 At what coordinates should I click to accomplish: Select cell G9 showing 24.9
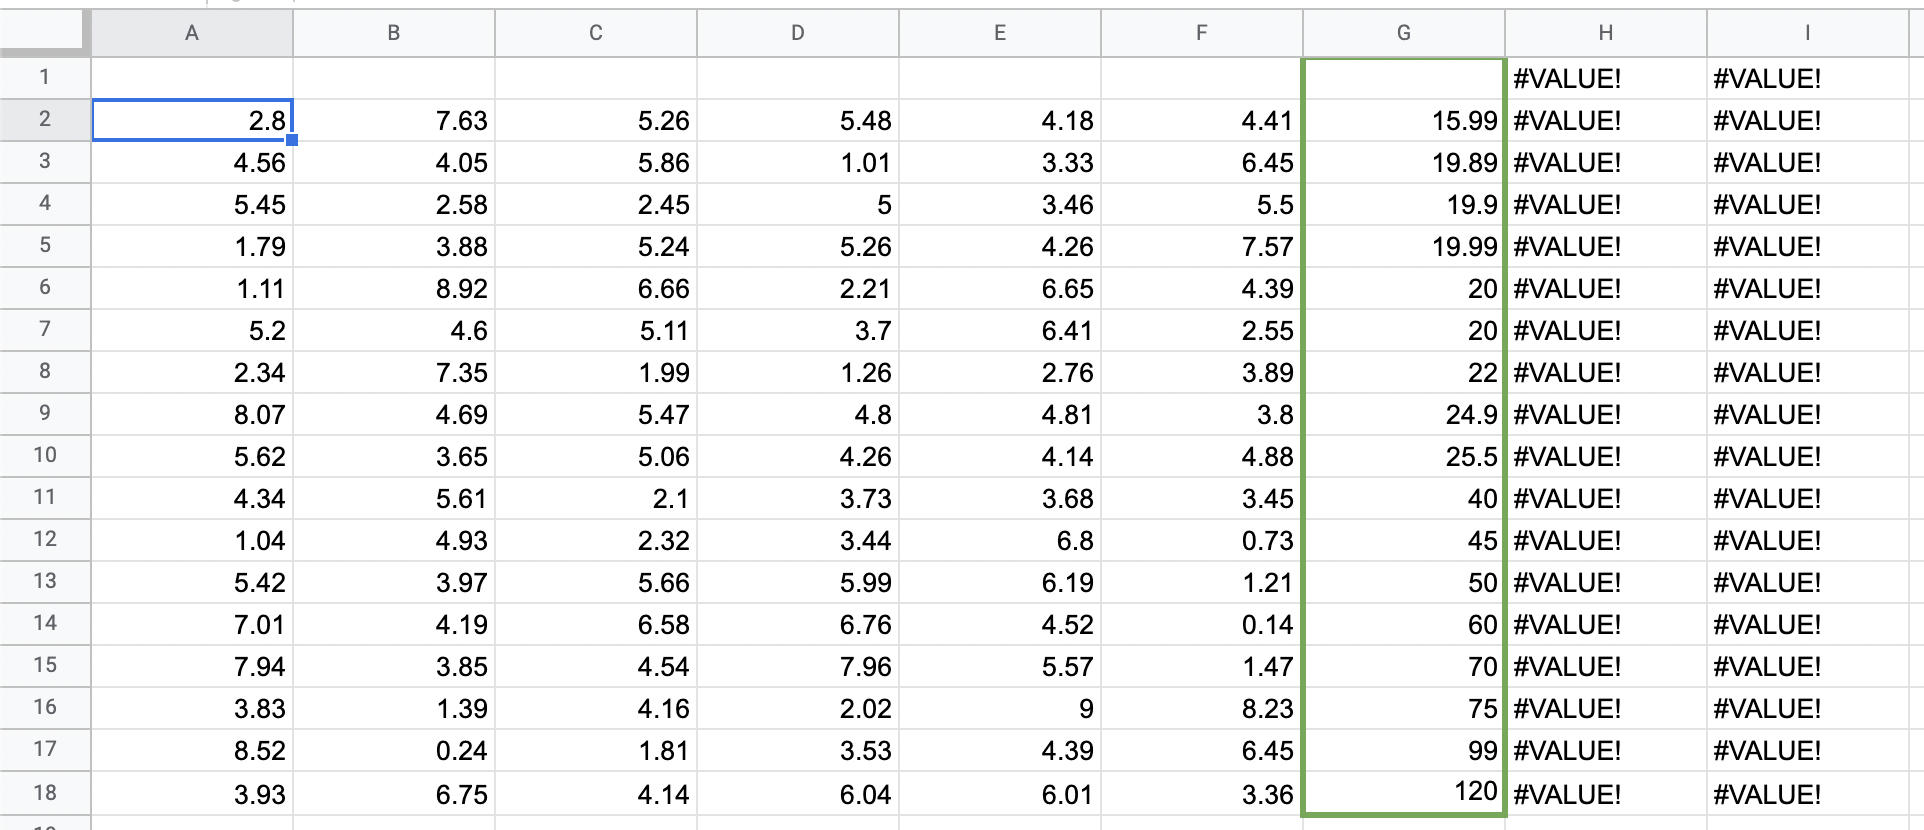(1403, 414)
